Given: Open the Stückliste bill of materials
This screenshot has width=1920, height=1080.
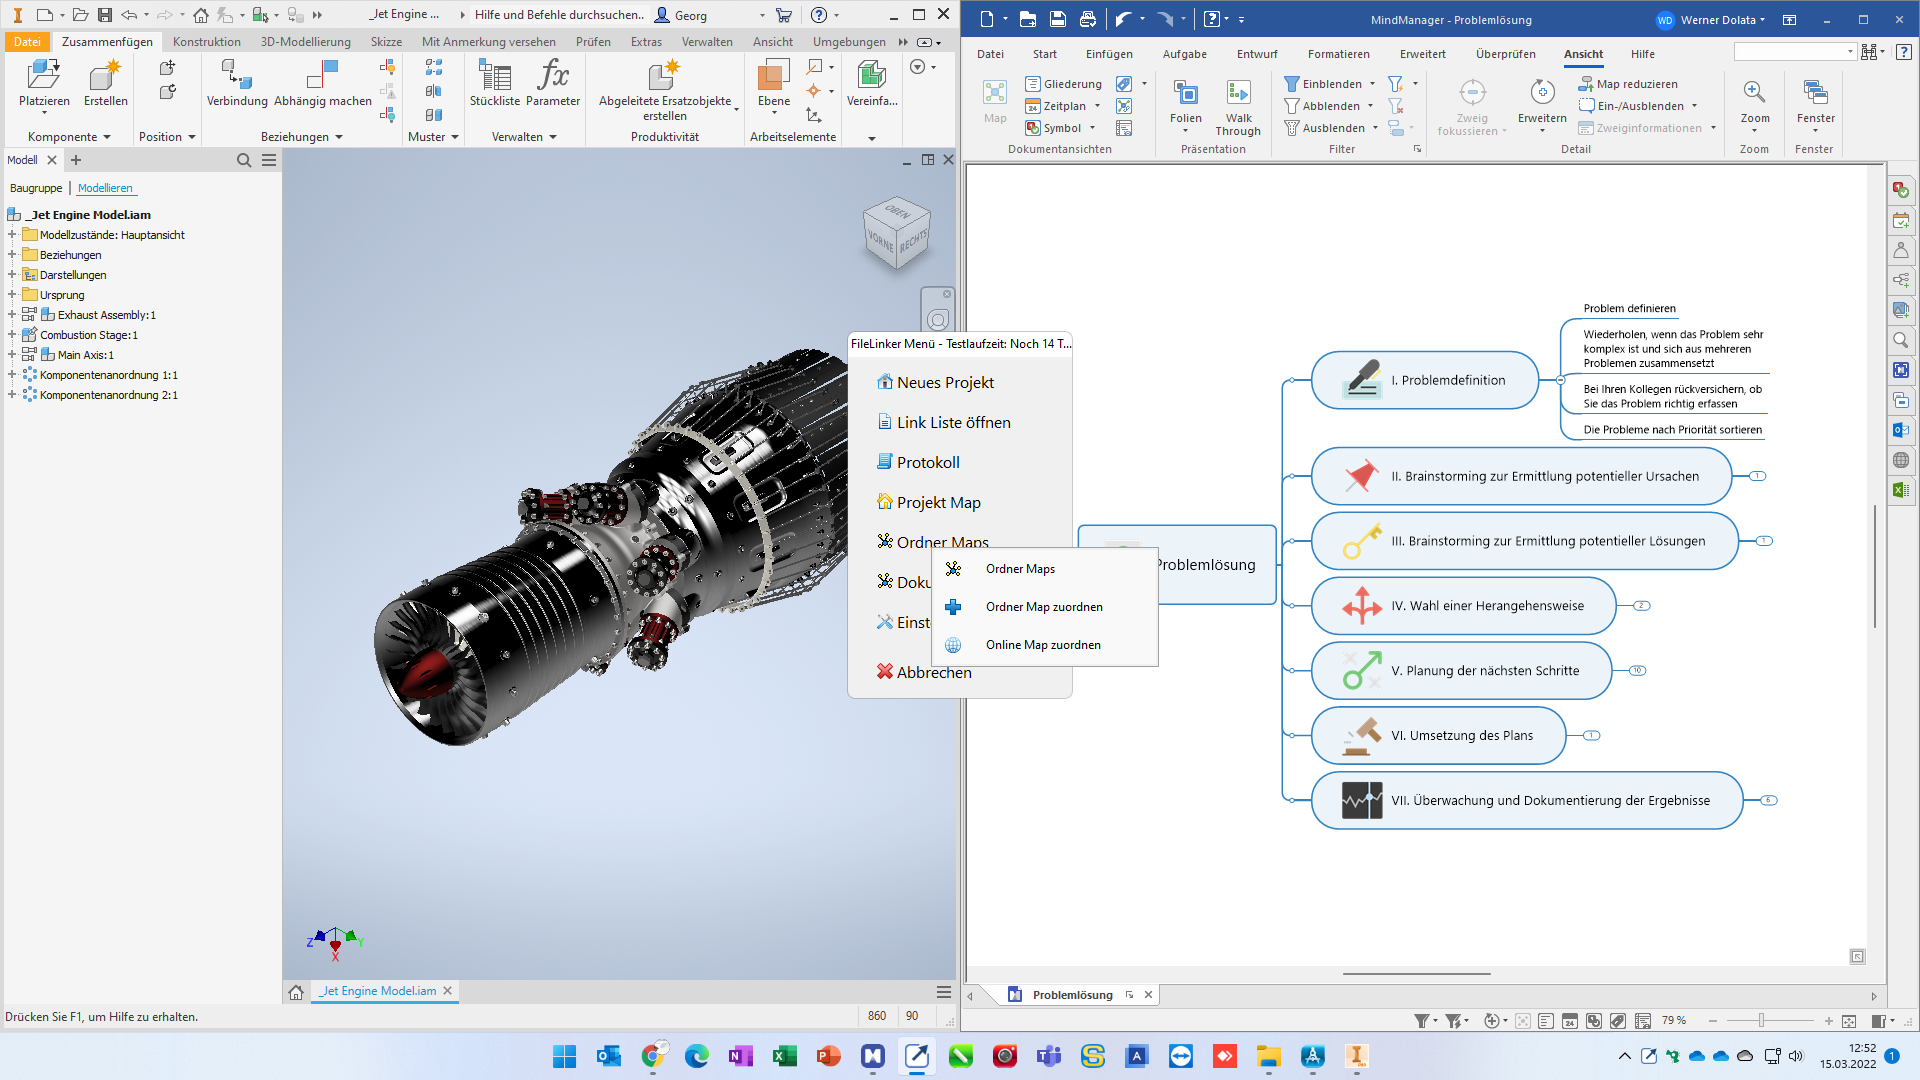Looking at the screenshot, I should click(495, 82).
